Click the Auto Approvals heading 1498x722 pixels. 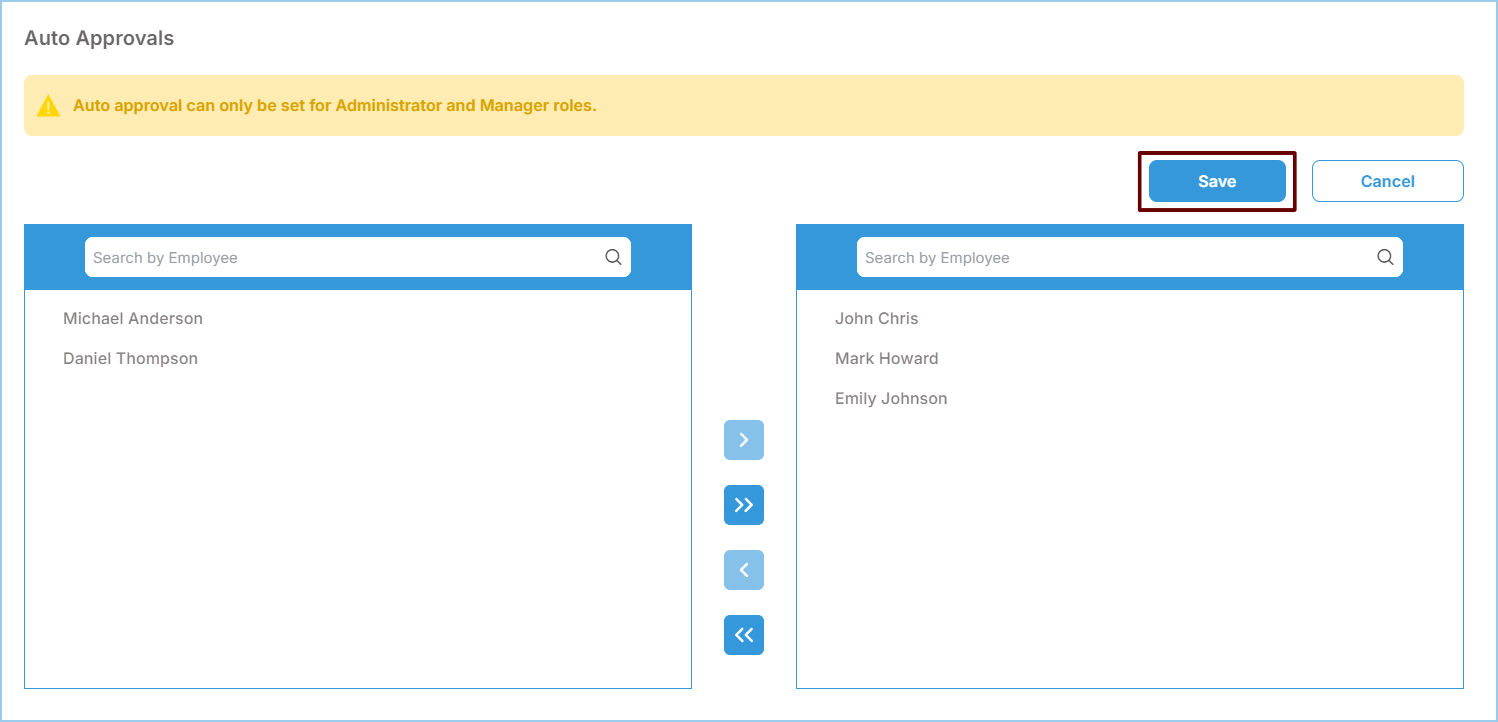pos(99,39)
